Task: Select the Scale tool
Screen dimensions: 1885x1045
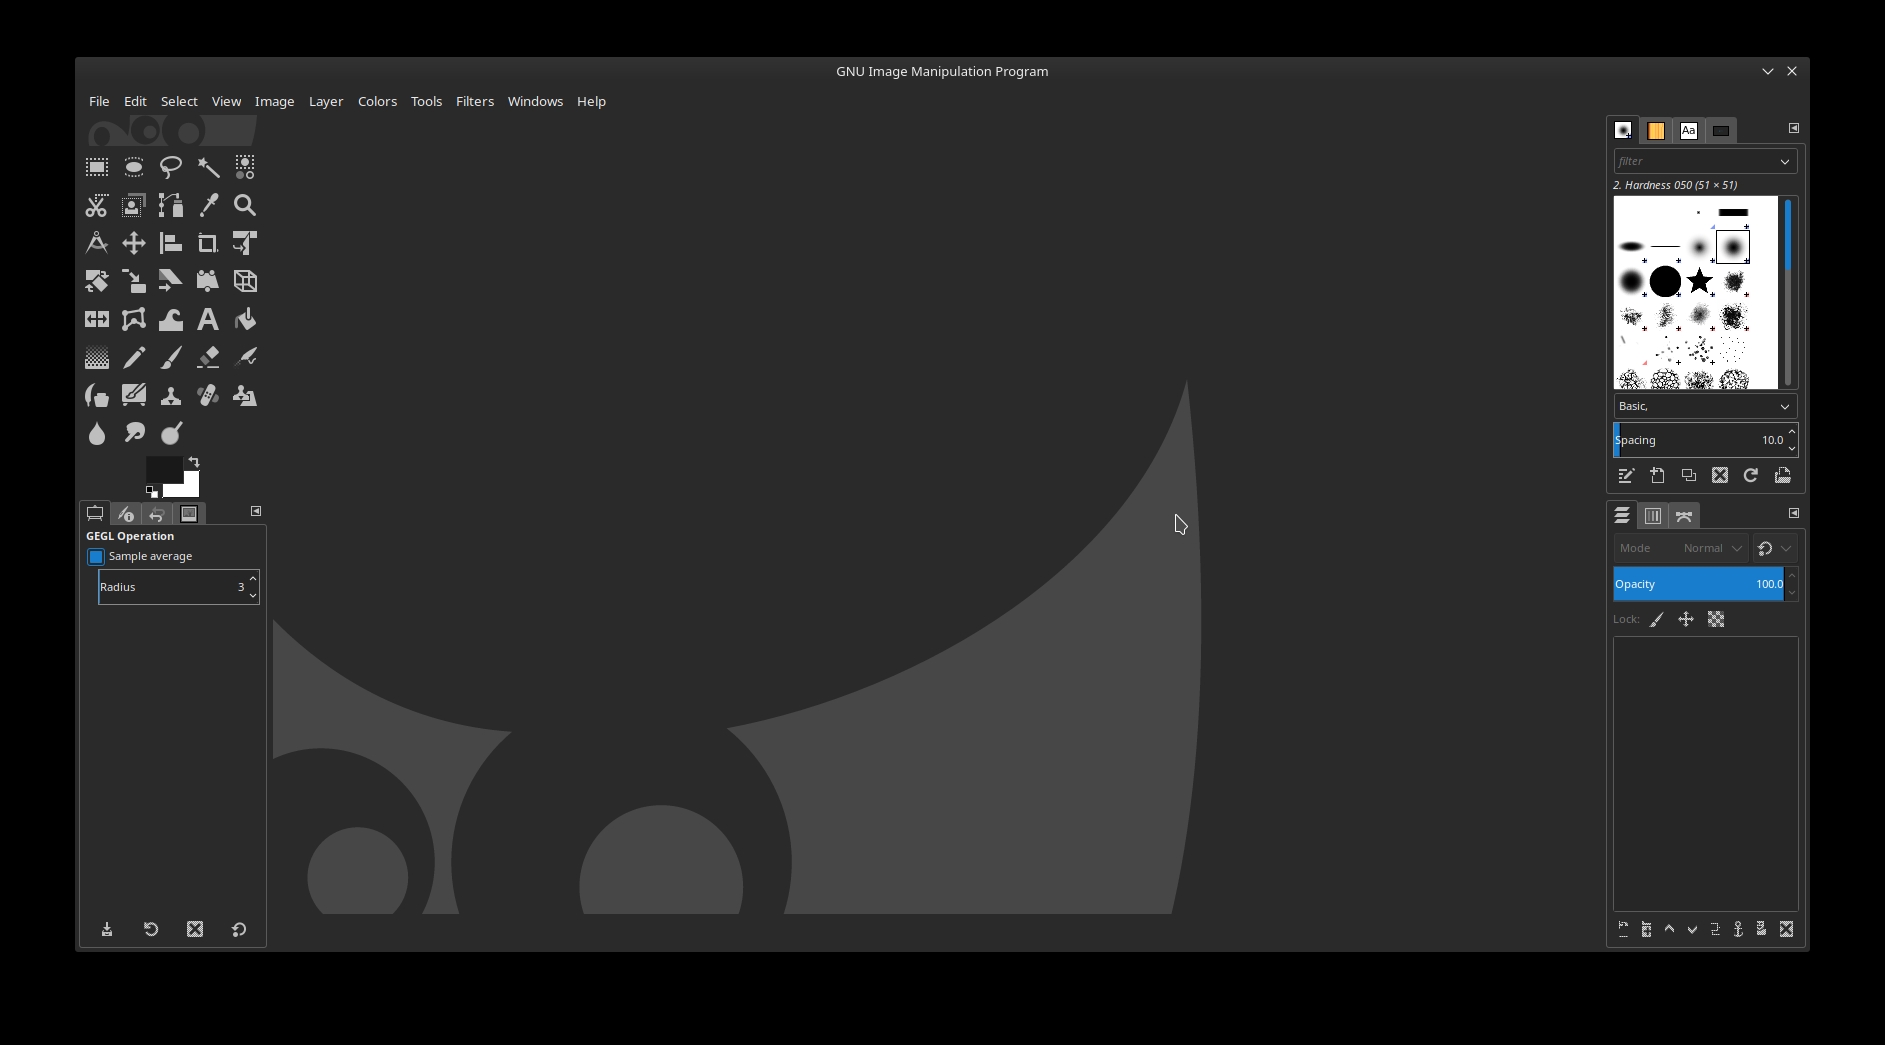Action: (134, 281)
